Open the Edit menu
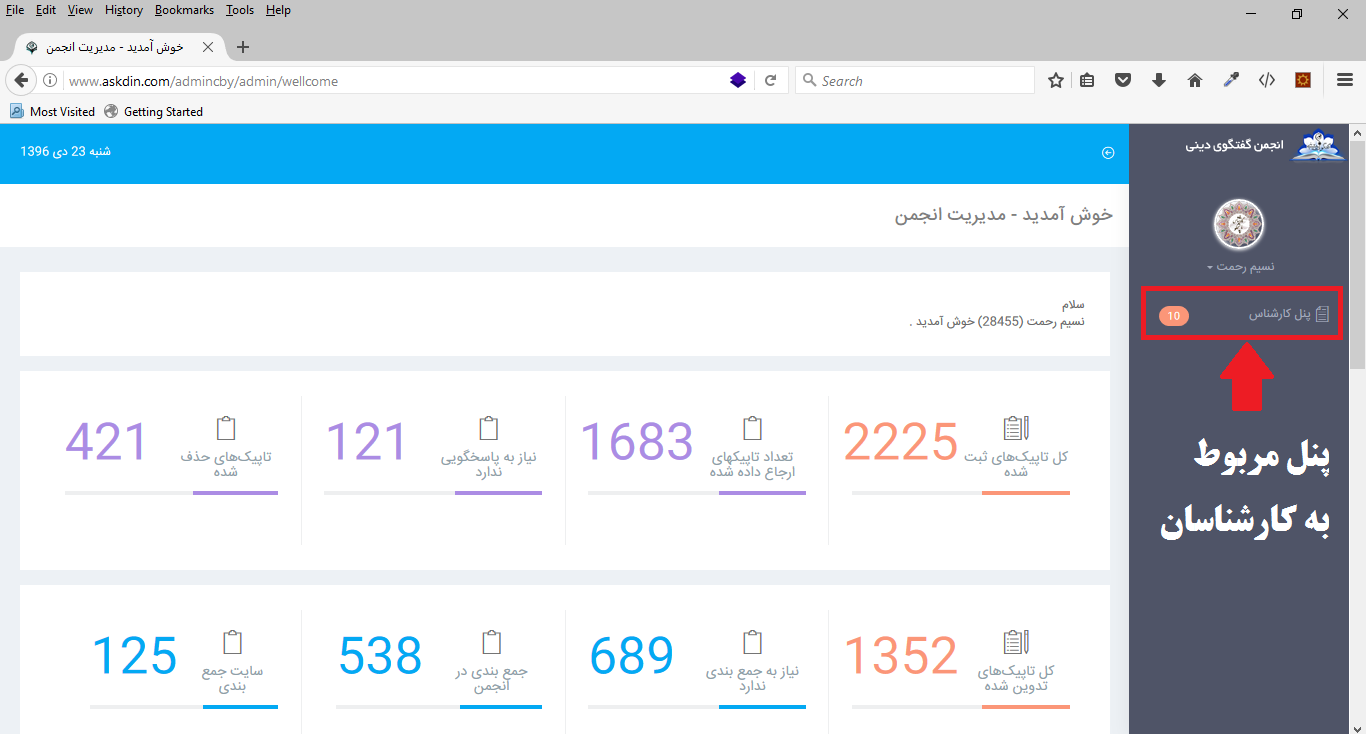This screenshot has height=734, width=1366. coord(46,10)
